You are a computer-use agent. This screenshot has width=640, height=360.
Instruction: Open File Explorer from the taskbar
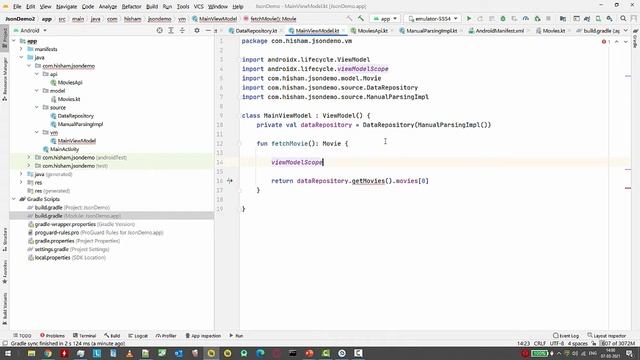tap(31, 353)
